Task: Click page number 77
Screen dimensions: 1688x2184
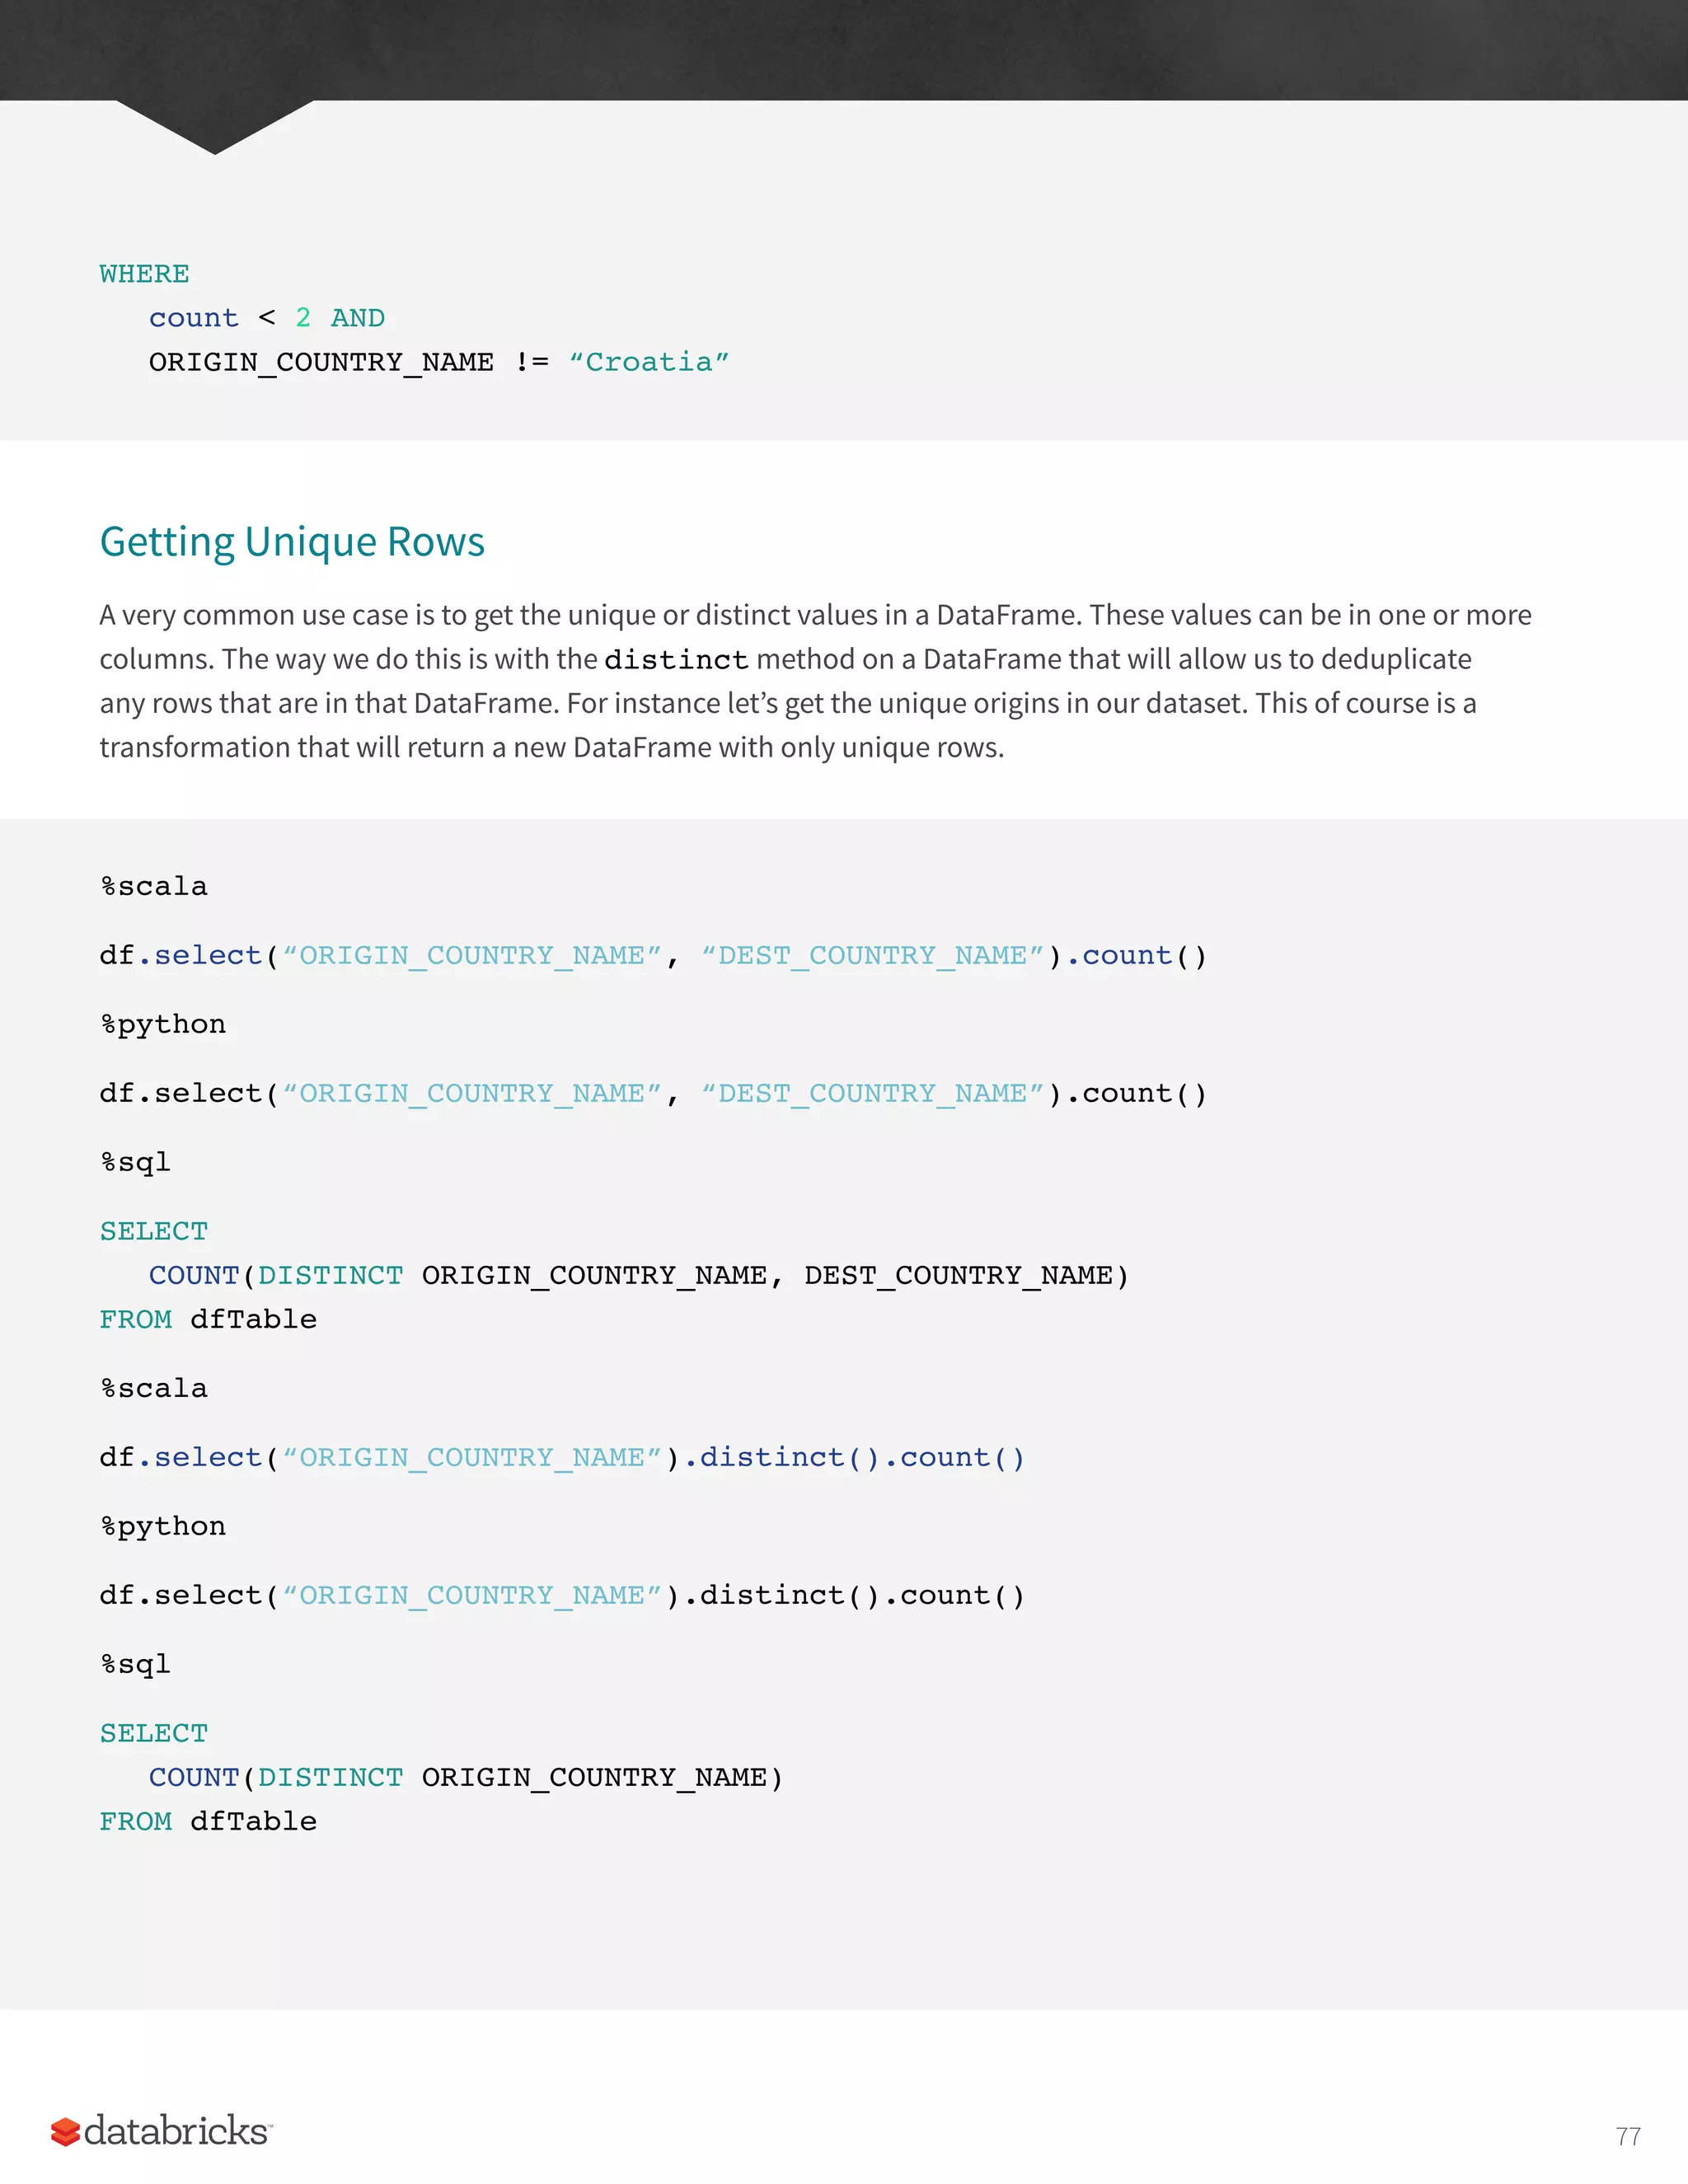Action: (1627, 2137)
